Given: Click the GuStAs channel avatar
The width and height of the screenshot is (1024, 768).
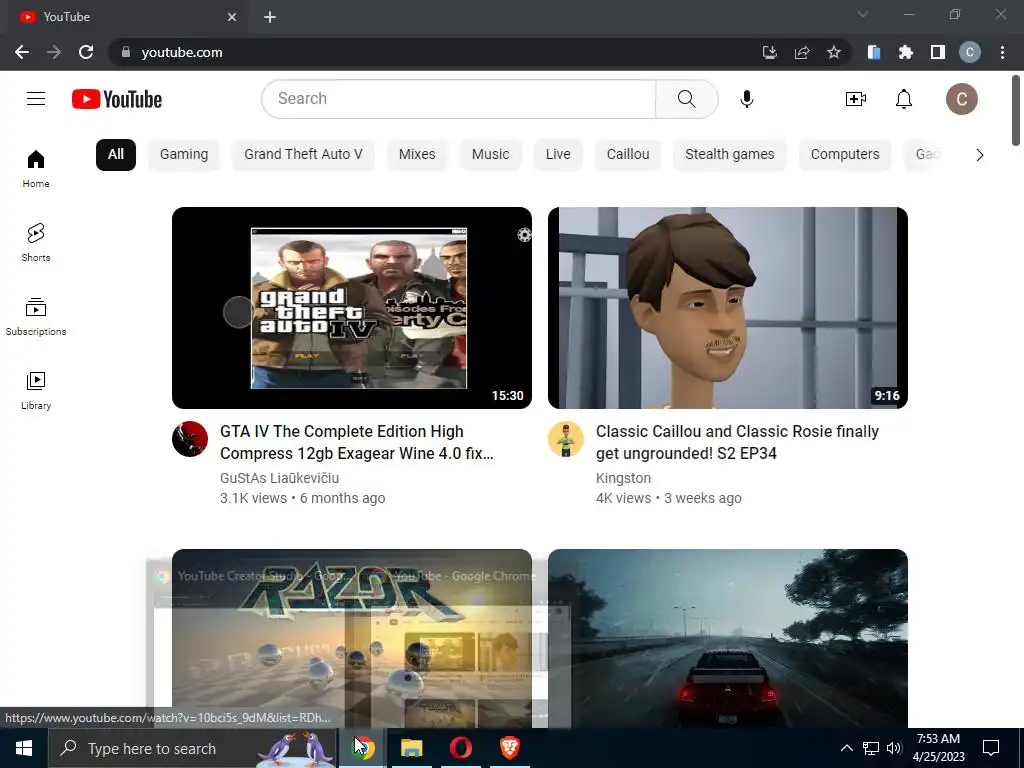Looking at the screenshot, I should [x=190, y=439].
